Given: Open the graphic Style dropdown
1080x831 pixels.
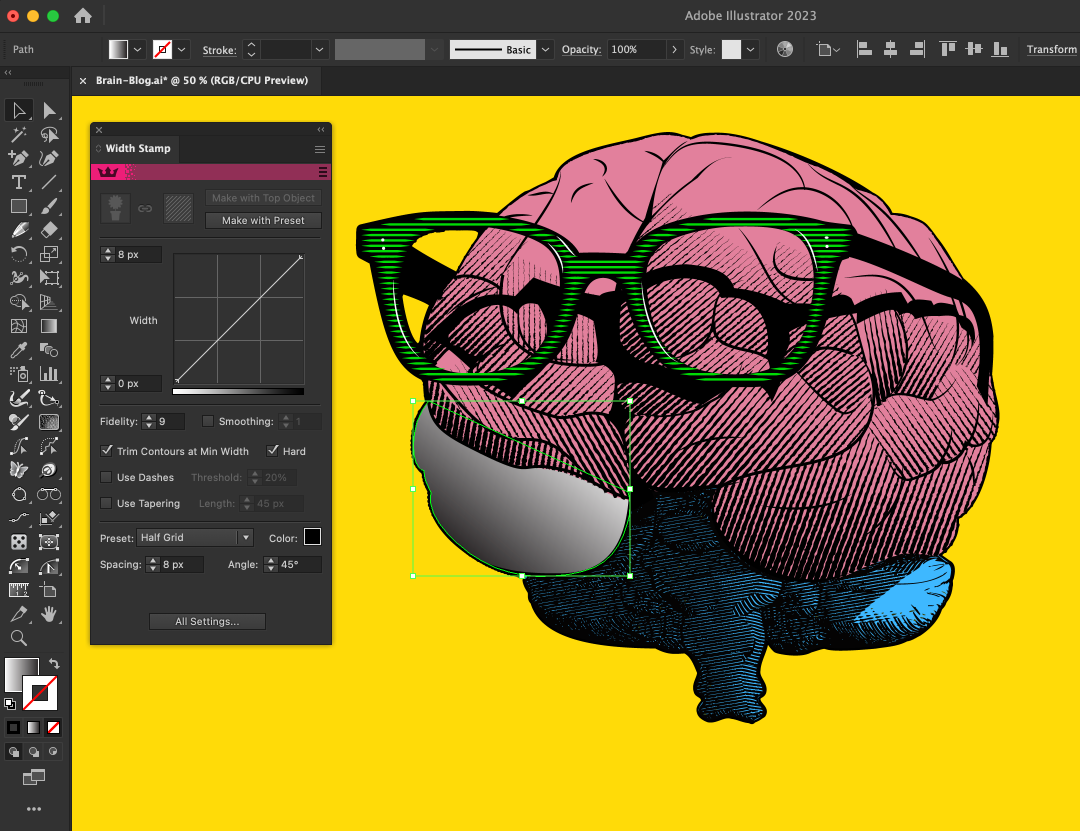Looking at the screenshot, I should pos(751,50).
